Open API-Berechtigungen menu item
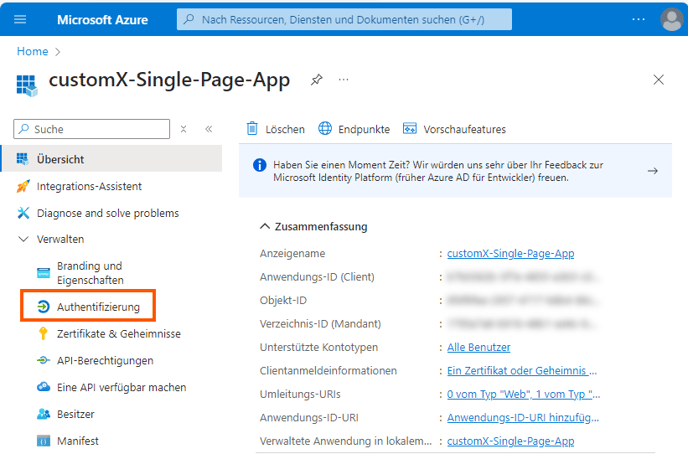This screenshot has height=454, width=688. [x=105, y=361]
